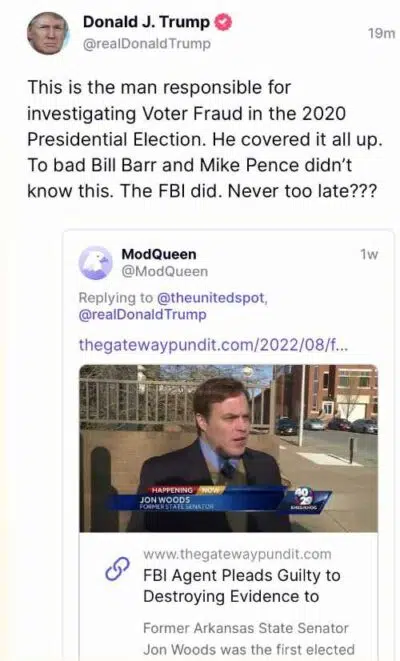Viewport: 400px width, 661px height.
Task: Follow the @theunitedspot mention
Action: [x=212, y=298]
